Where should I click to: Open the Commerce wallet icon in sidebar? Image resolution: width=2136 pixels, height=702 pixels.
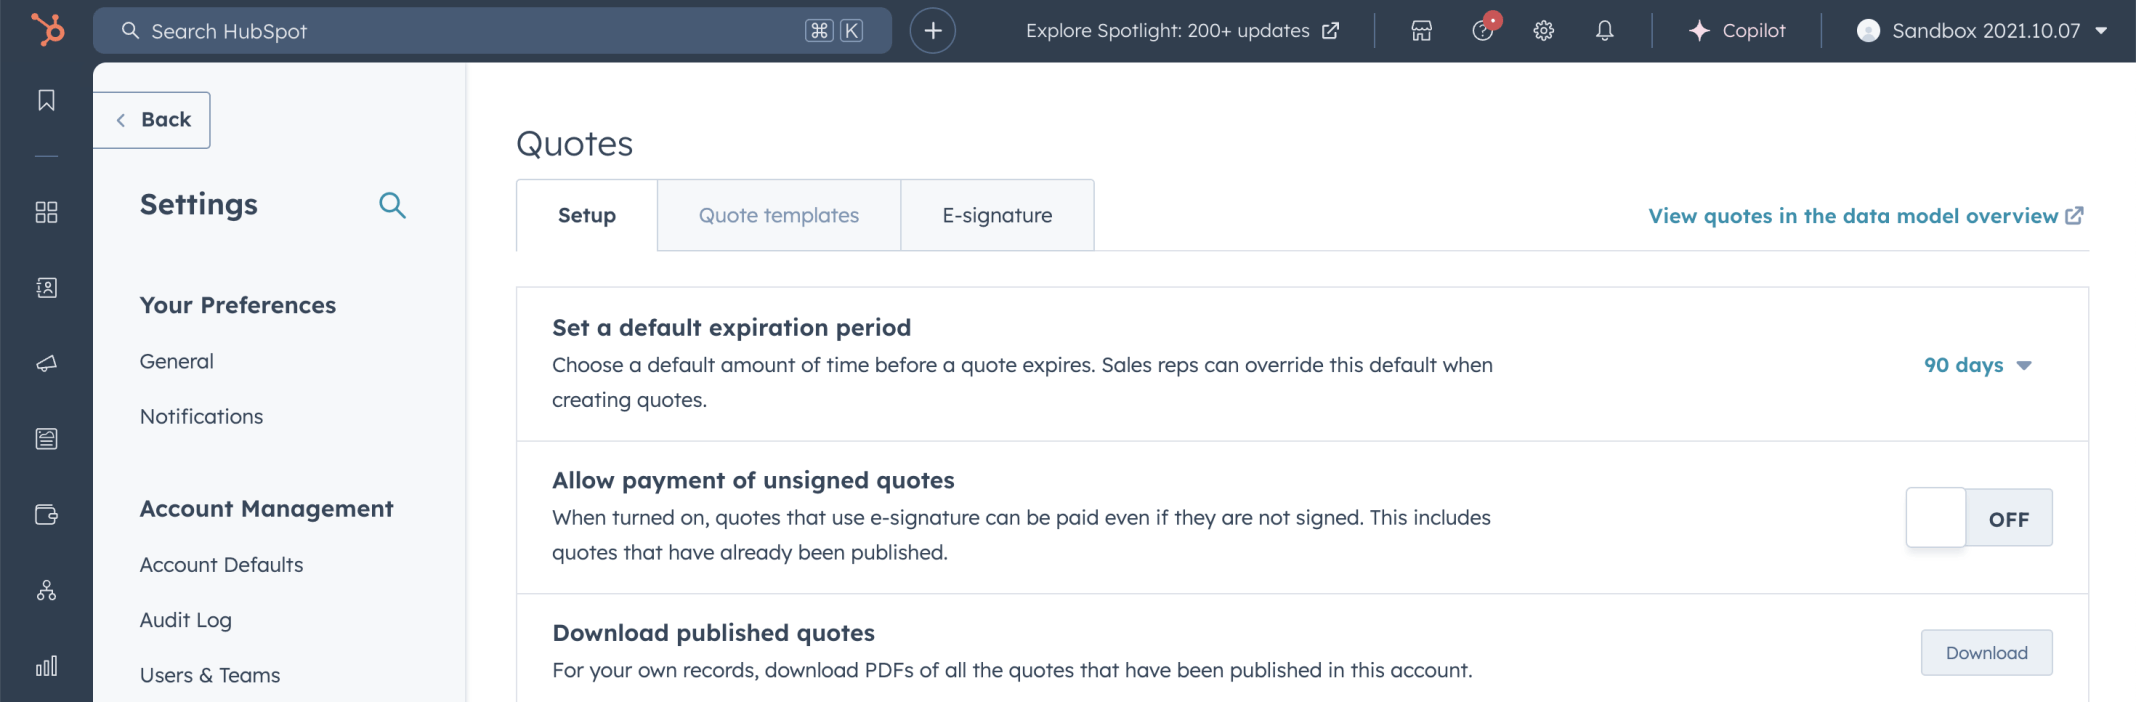[46, 515]
